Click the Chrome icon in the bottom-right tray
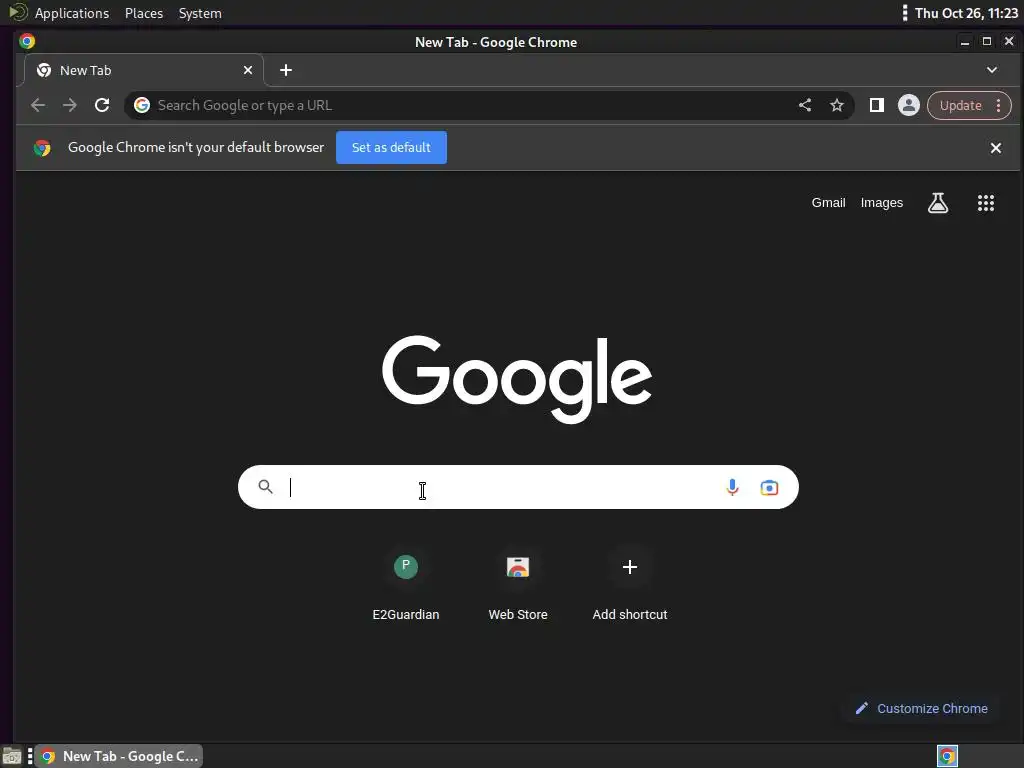Screen dimensions: 1024x768 pos(947,756)
